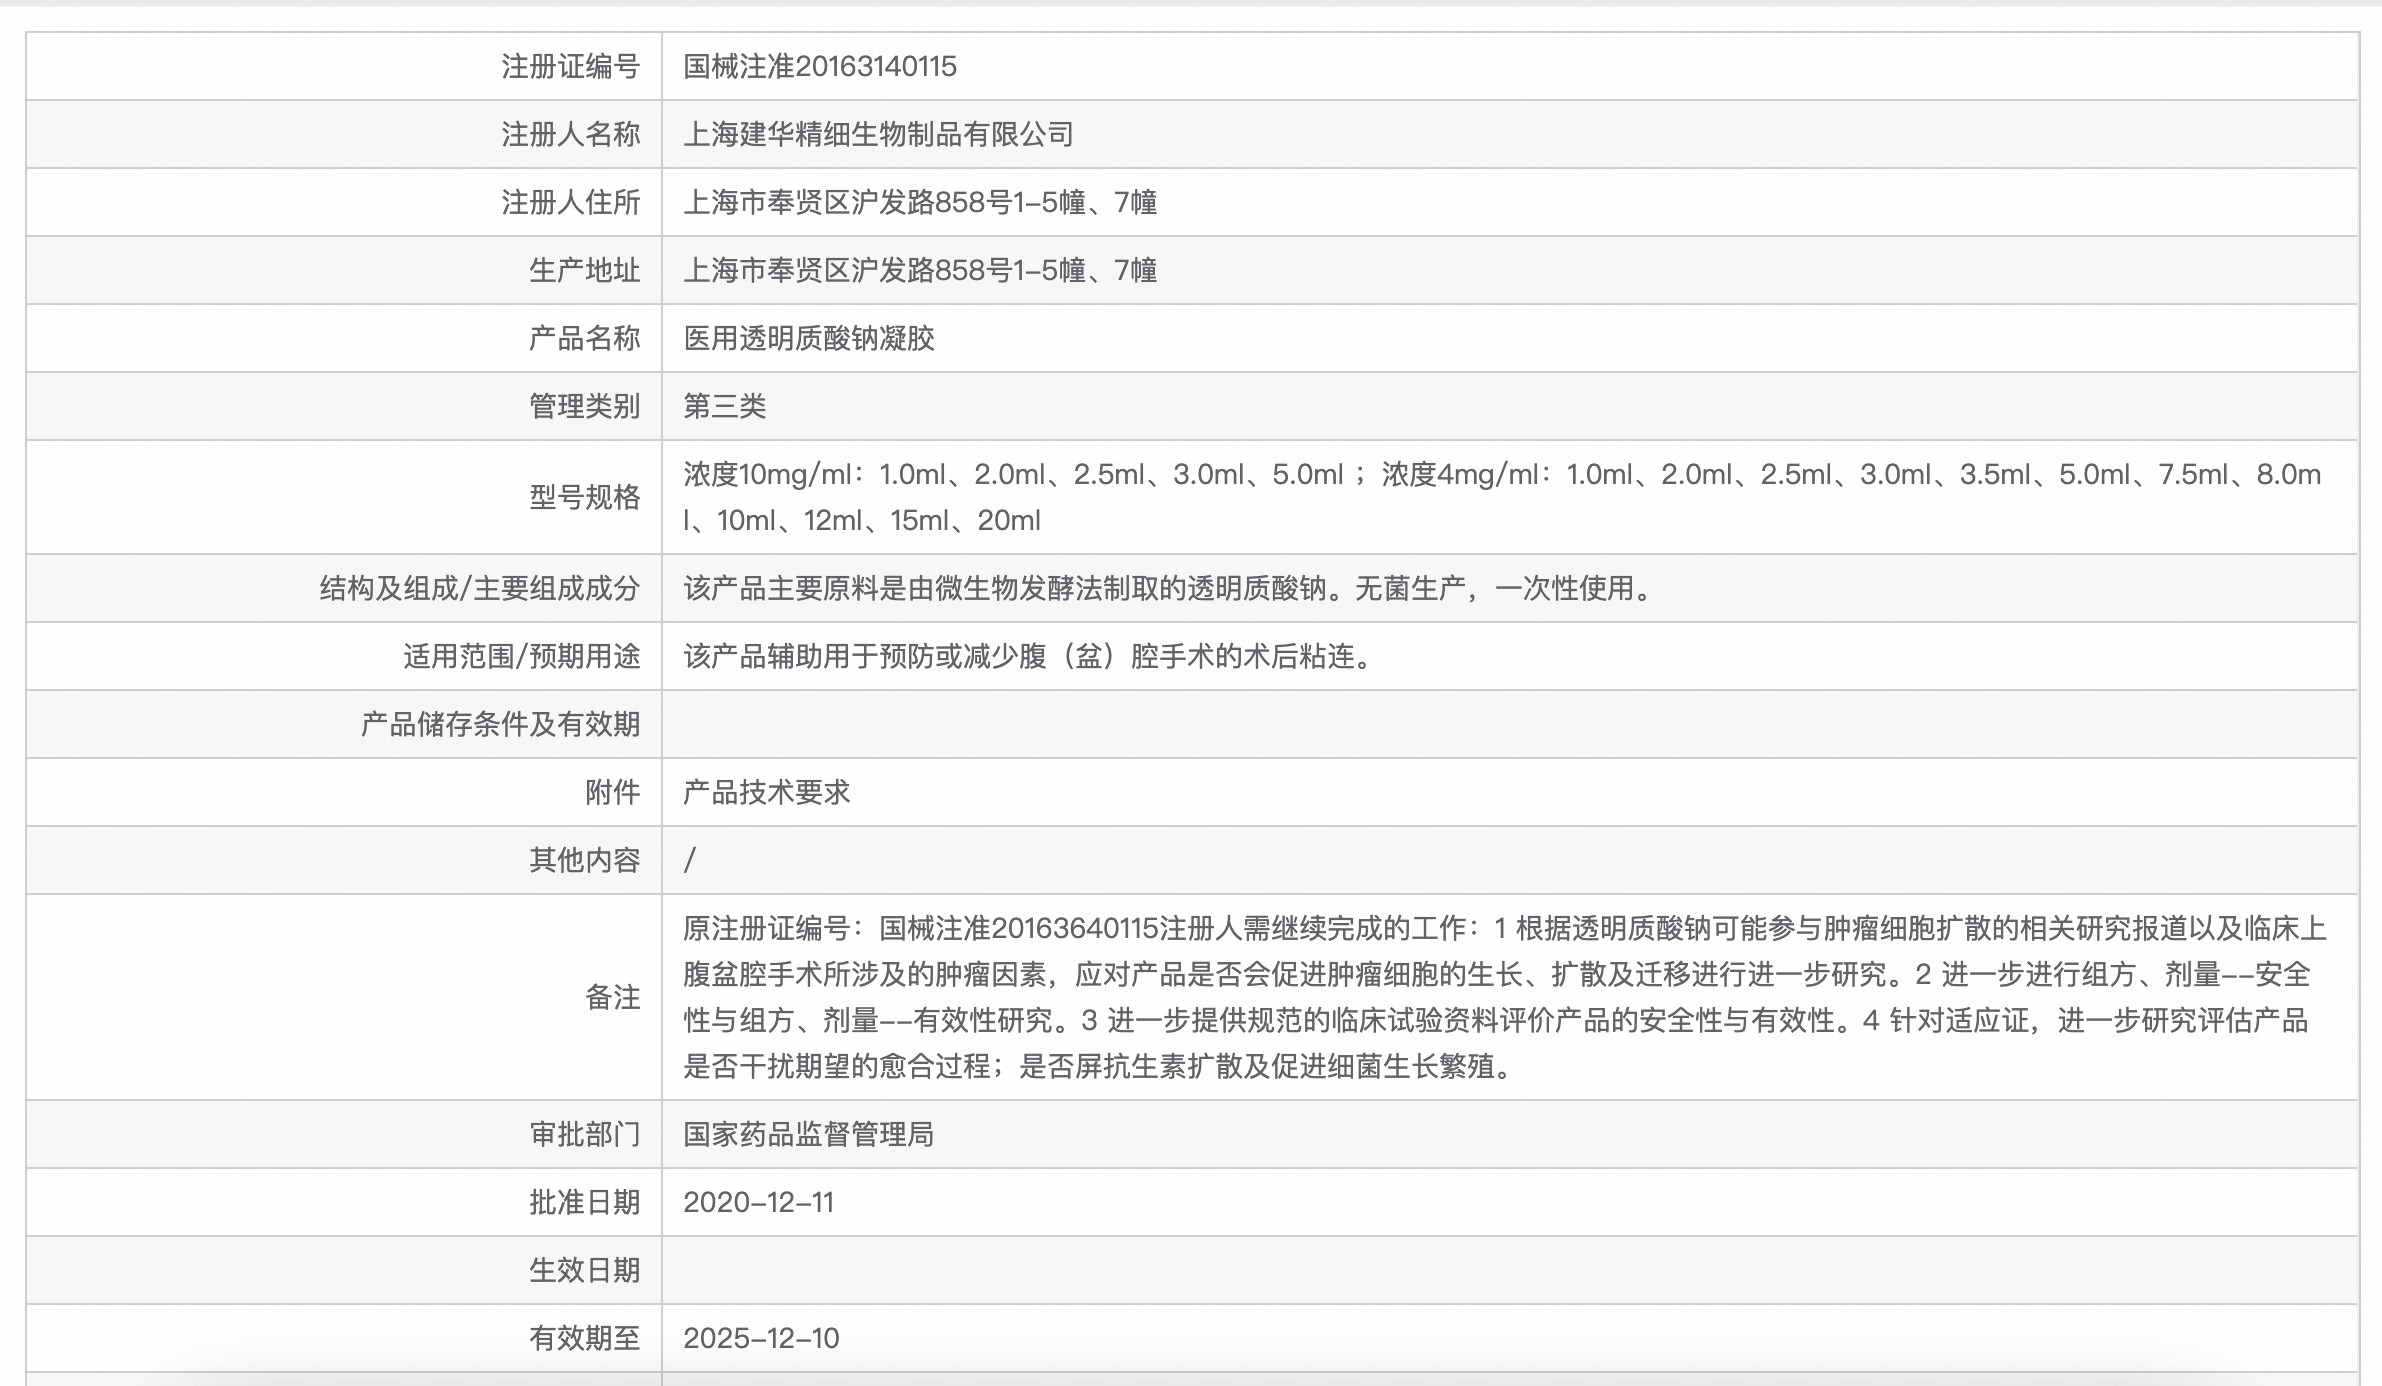Click the 产品储存条件及有效期 row label
The height and width of the screenshot is (1386, 2382).
pyautogui.click(x=499, y=723)
